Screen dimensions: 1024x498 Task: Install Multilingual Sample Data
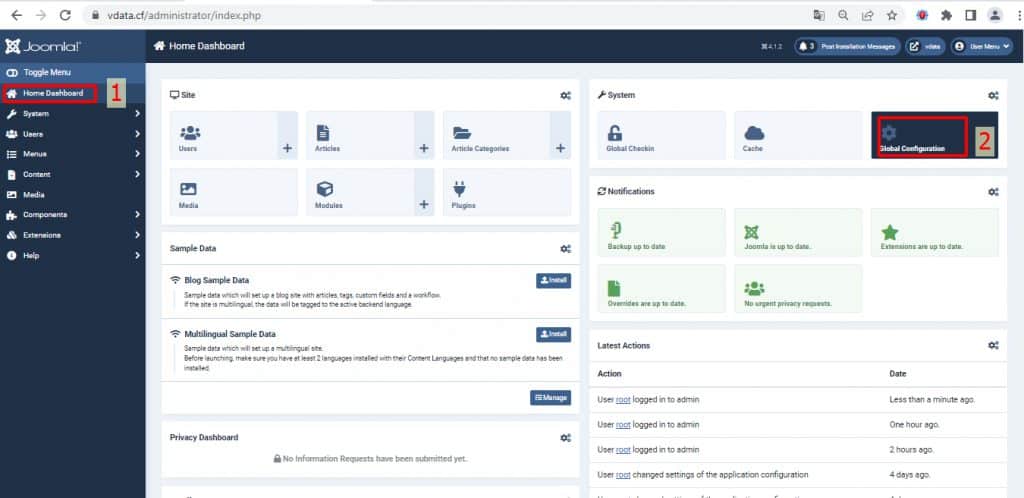553,334
